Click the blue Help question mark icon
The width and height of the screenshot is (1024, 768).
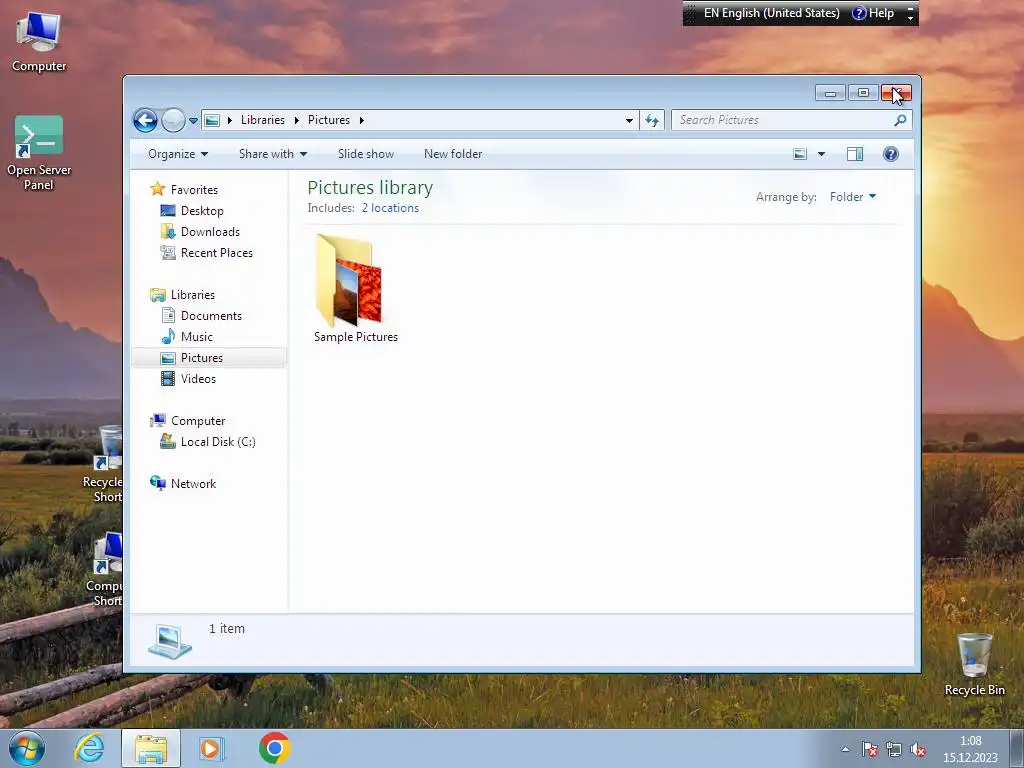(x=891, y=154)
